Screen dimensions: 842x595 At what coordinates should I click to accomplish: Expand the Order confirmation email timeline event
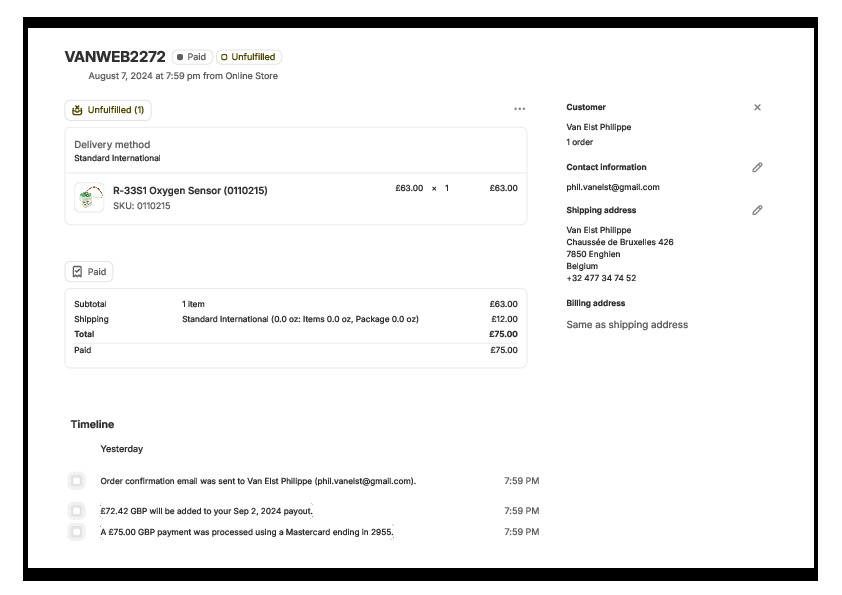click(258, 481)
